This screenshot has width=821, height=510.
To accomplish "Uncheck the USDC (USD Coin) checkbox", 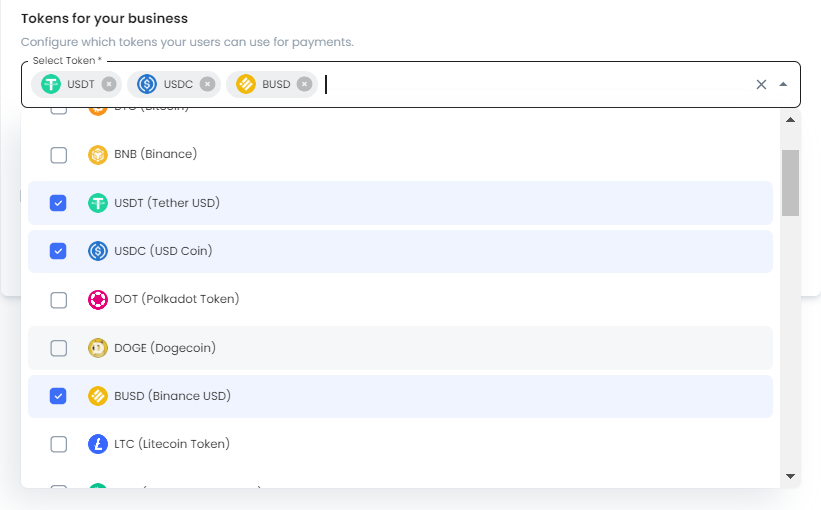I will (x=58, y=251).
